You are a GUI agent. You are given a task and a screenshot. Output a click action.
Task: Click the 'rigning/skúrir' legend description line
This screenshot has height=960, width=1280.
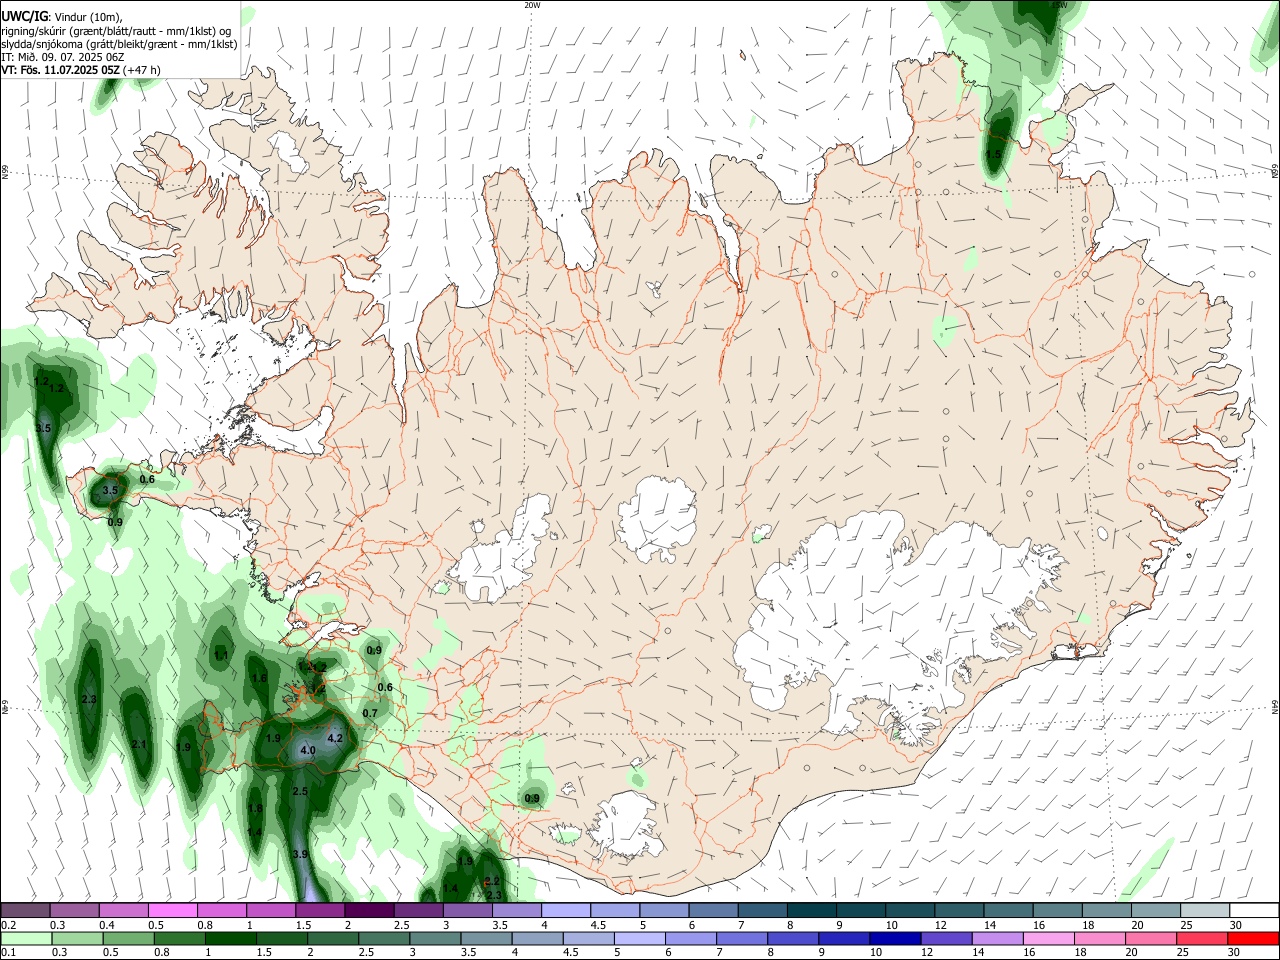click(x=116, y=30)
